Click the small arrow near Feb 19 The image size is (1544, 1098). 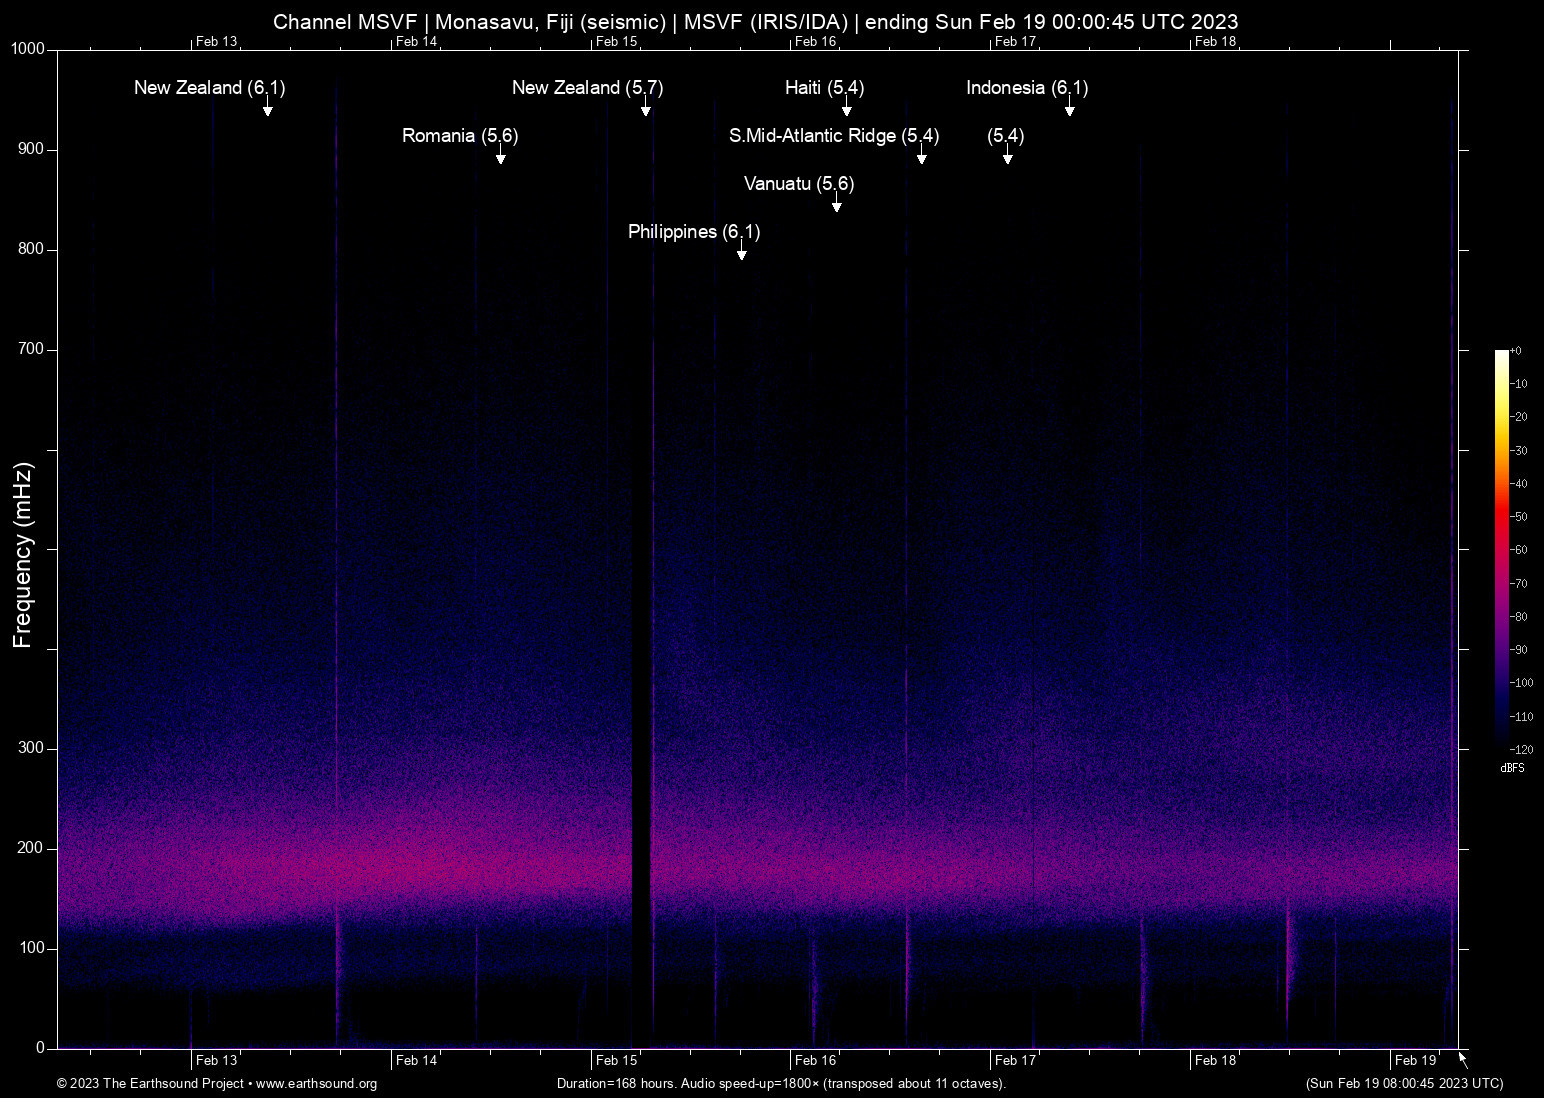(1461, 1061)
